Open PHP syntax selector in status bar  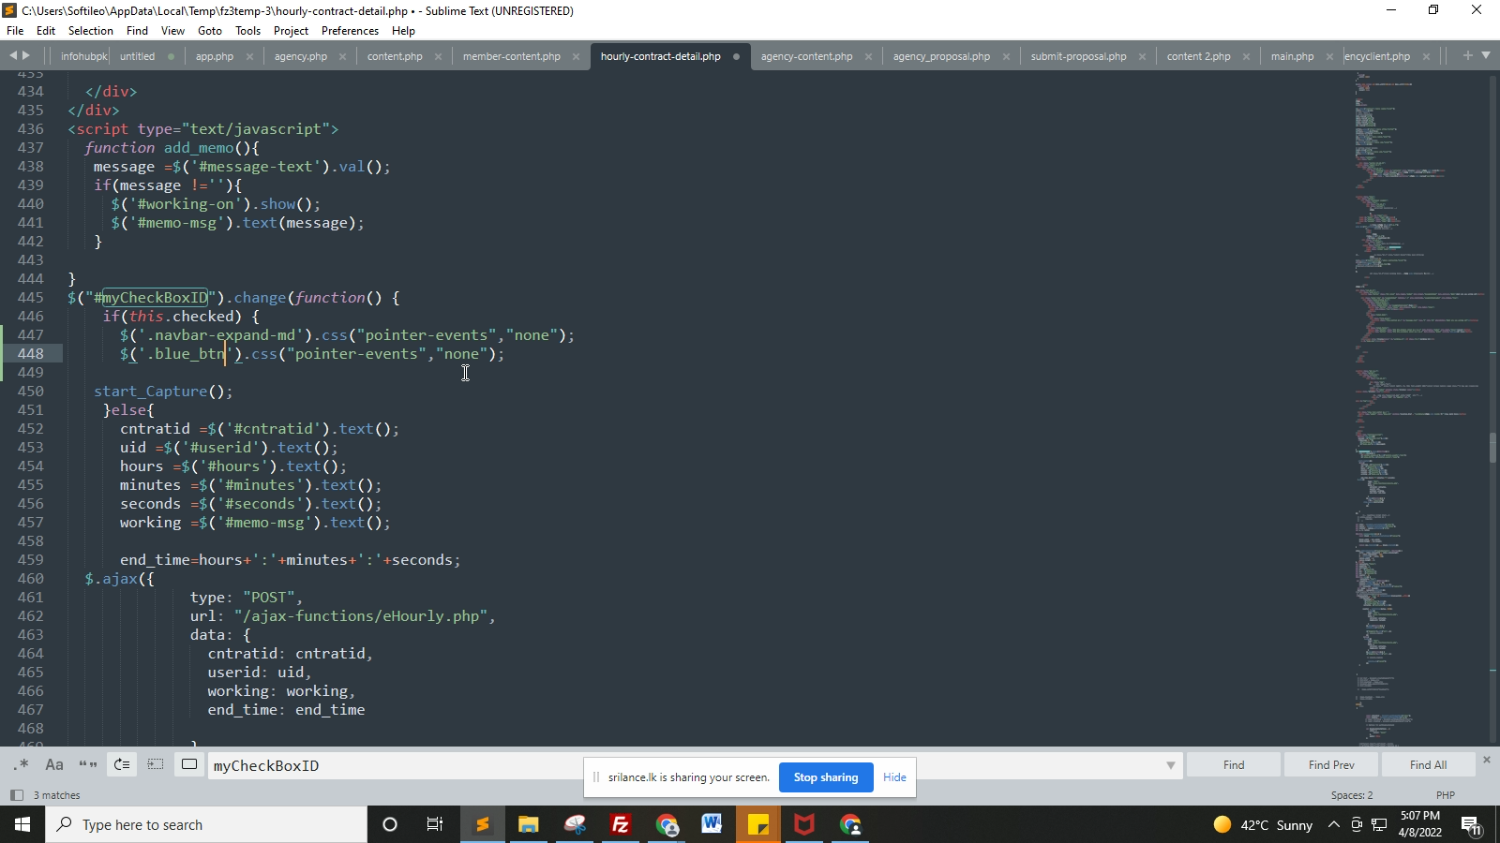click(x=1445, y=795)
